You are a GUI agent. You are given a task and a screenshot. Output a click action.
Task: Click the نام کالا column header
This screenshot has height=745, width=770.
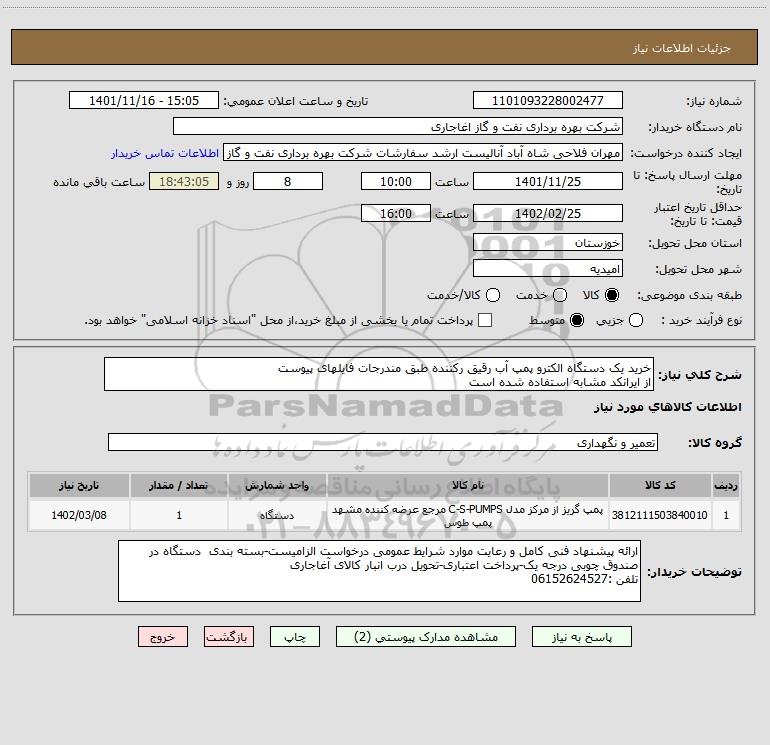click(x=468, y=485)
